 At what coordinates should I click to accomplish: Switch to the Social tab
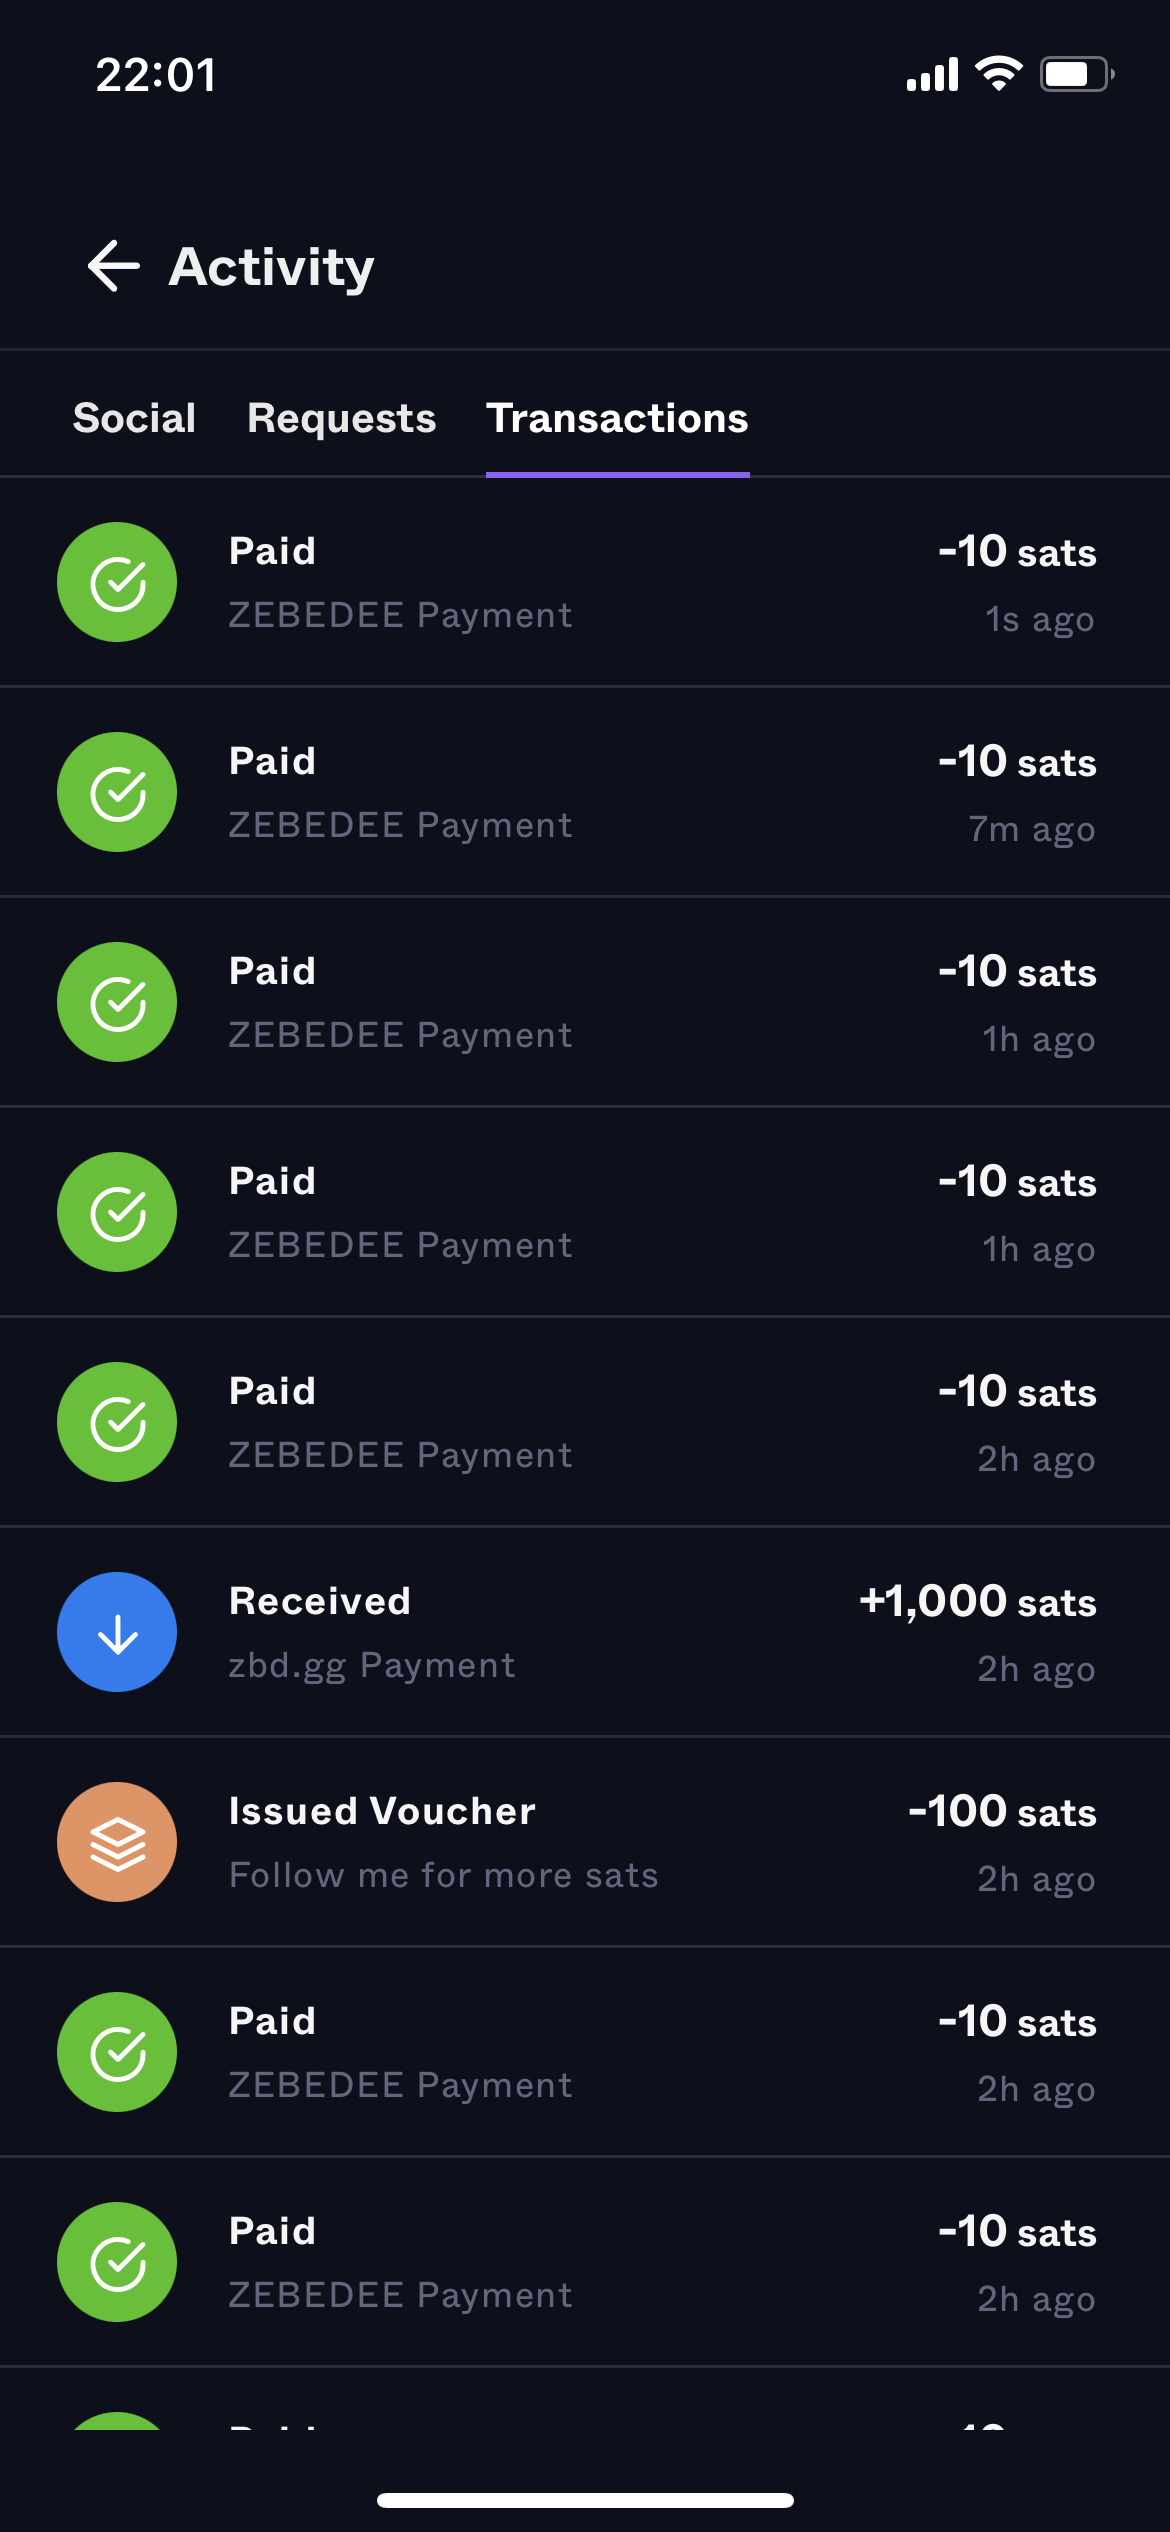(134, 418)
